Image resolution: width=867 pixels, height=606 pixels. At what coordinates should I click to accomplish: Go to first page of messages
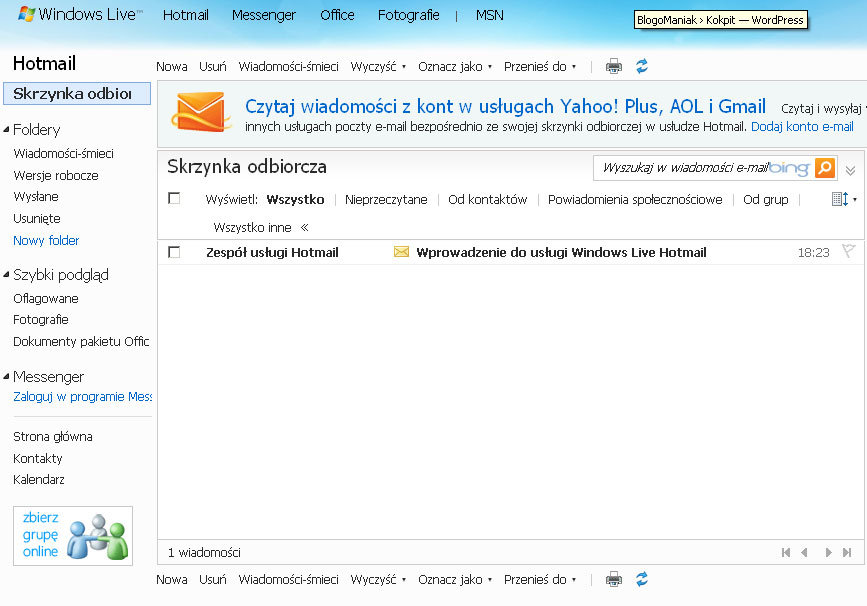[x=786, y=552]
